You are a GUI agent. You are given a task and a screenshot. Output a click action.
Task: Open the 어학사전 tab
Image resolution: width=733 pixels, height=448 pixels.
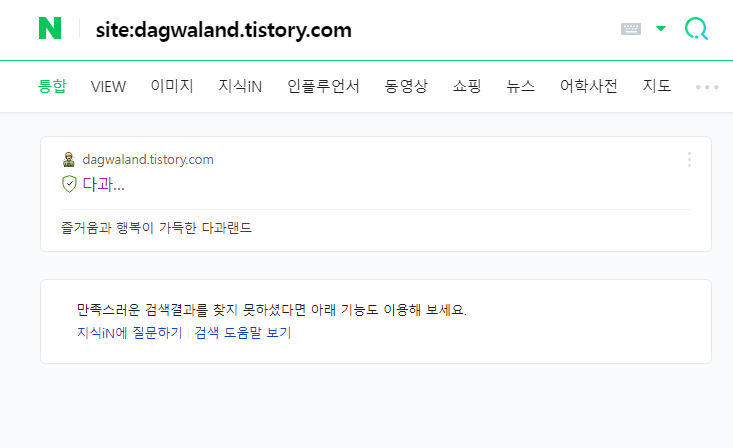589,86
